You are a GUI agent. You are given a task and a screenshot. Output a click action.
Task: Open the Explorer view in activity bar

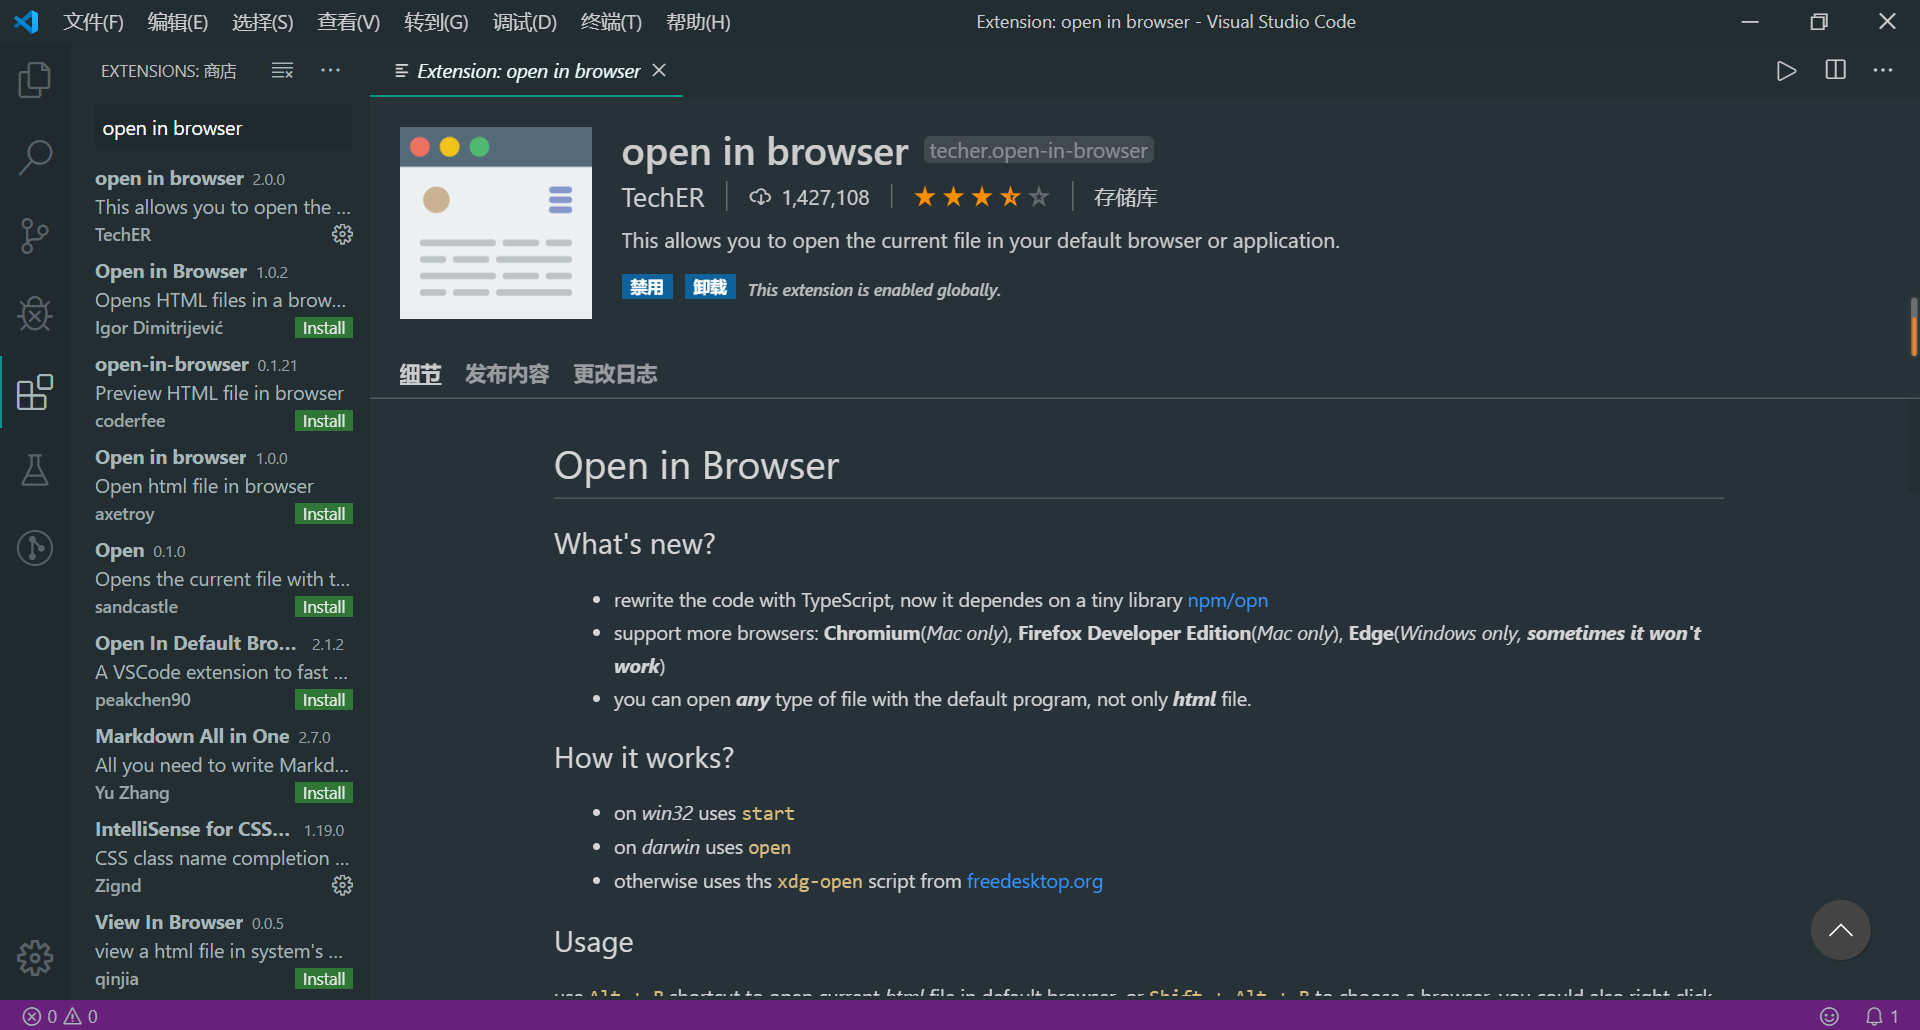[x=35, y=80]
